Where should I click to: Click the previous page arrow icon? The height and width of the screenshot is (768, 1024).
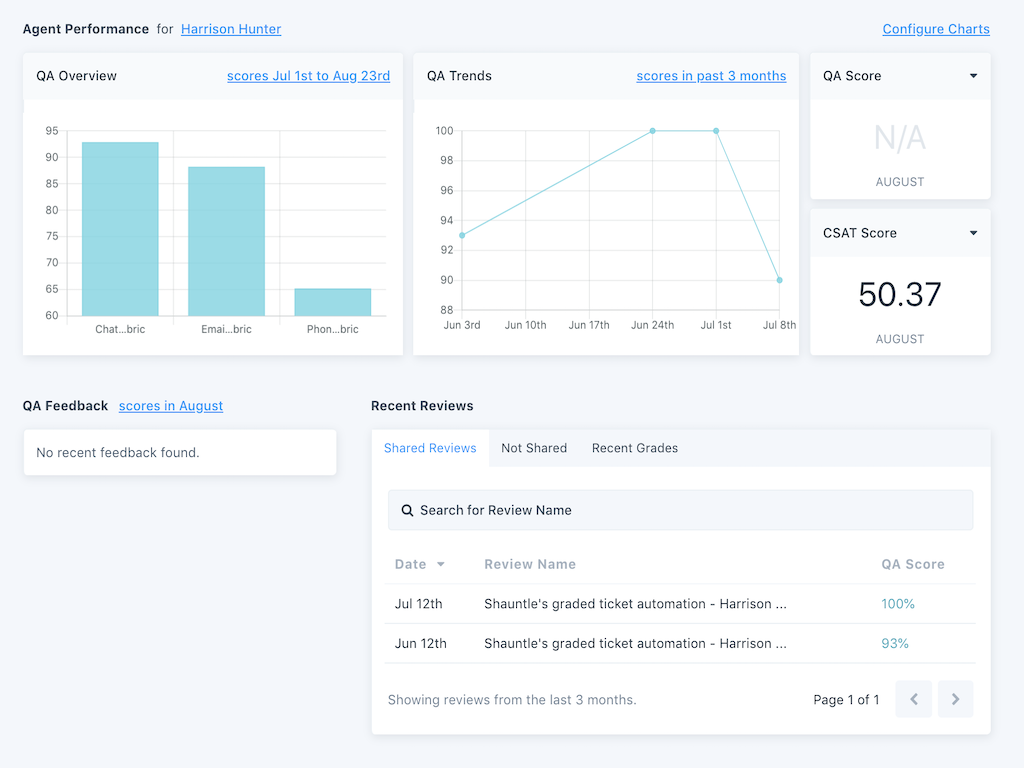pos(913,699)
